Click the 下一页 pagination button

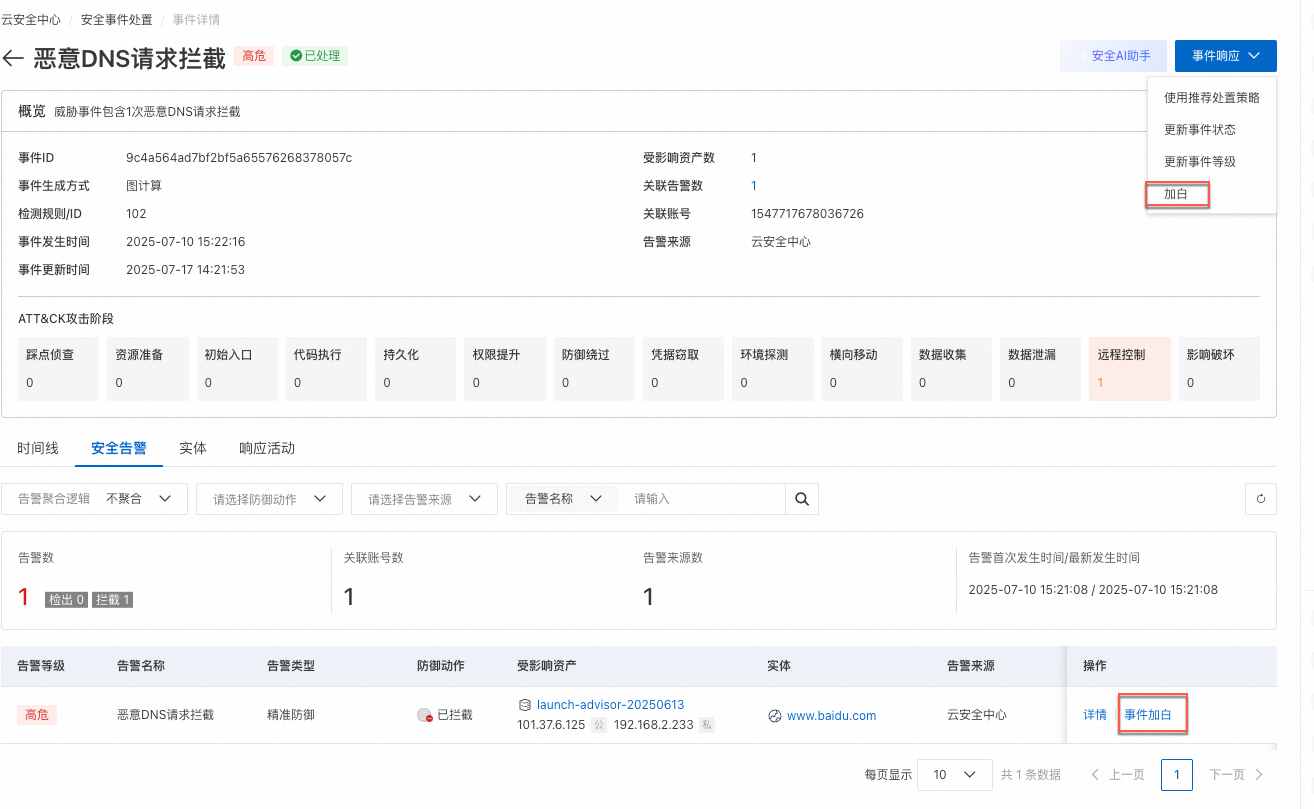[x=1236, y=774]
